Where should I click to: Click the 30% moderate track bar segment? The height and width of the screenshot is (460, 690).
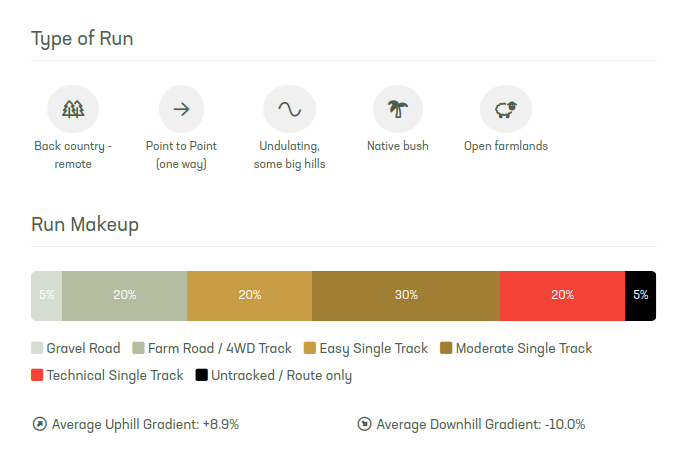(x=406, y=296)
